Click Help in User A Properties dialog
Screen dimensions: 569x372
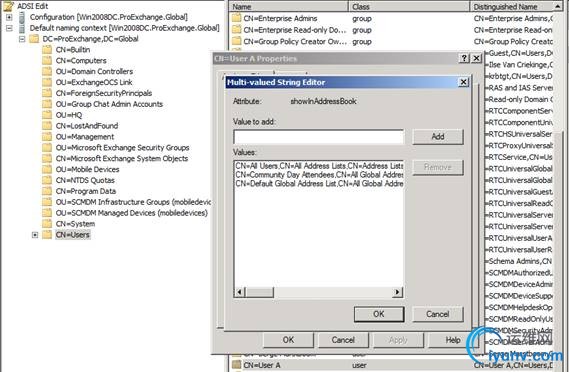click(x=453, y=340)
